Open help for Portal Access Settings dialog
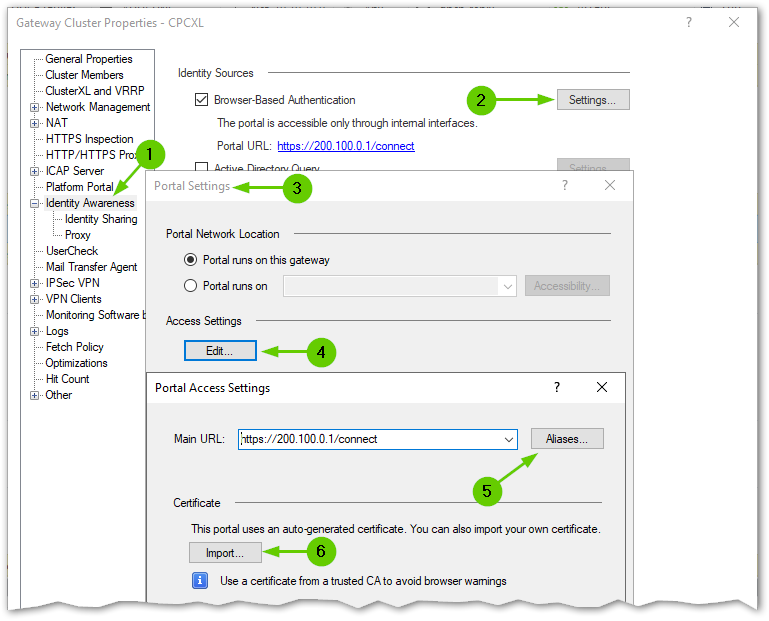769x621 pixels. pyautogui.click(x=557, y=387)
